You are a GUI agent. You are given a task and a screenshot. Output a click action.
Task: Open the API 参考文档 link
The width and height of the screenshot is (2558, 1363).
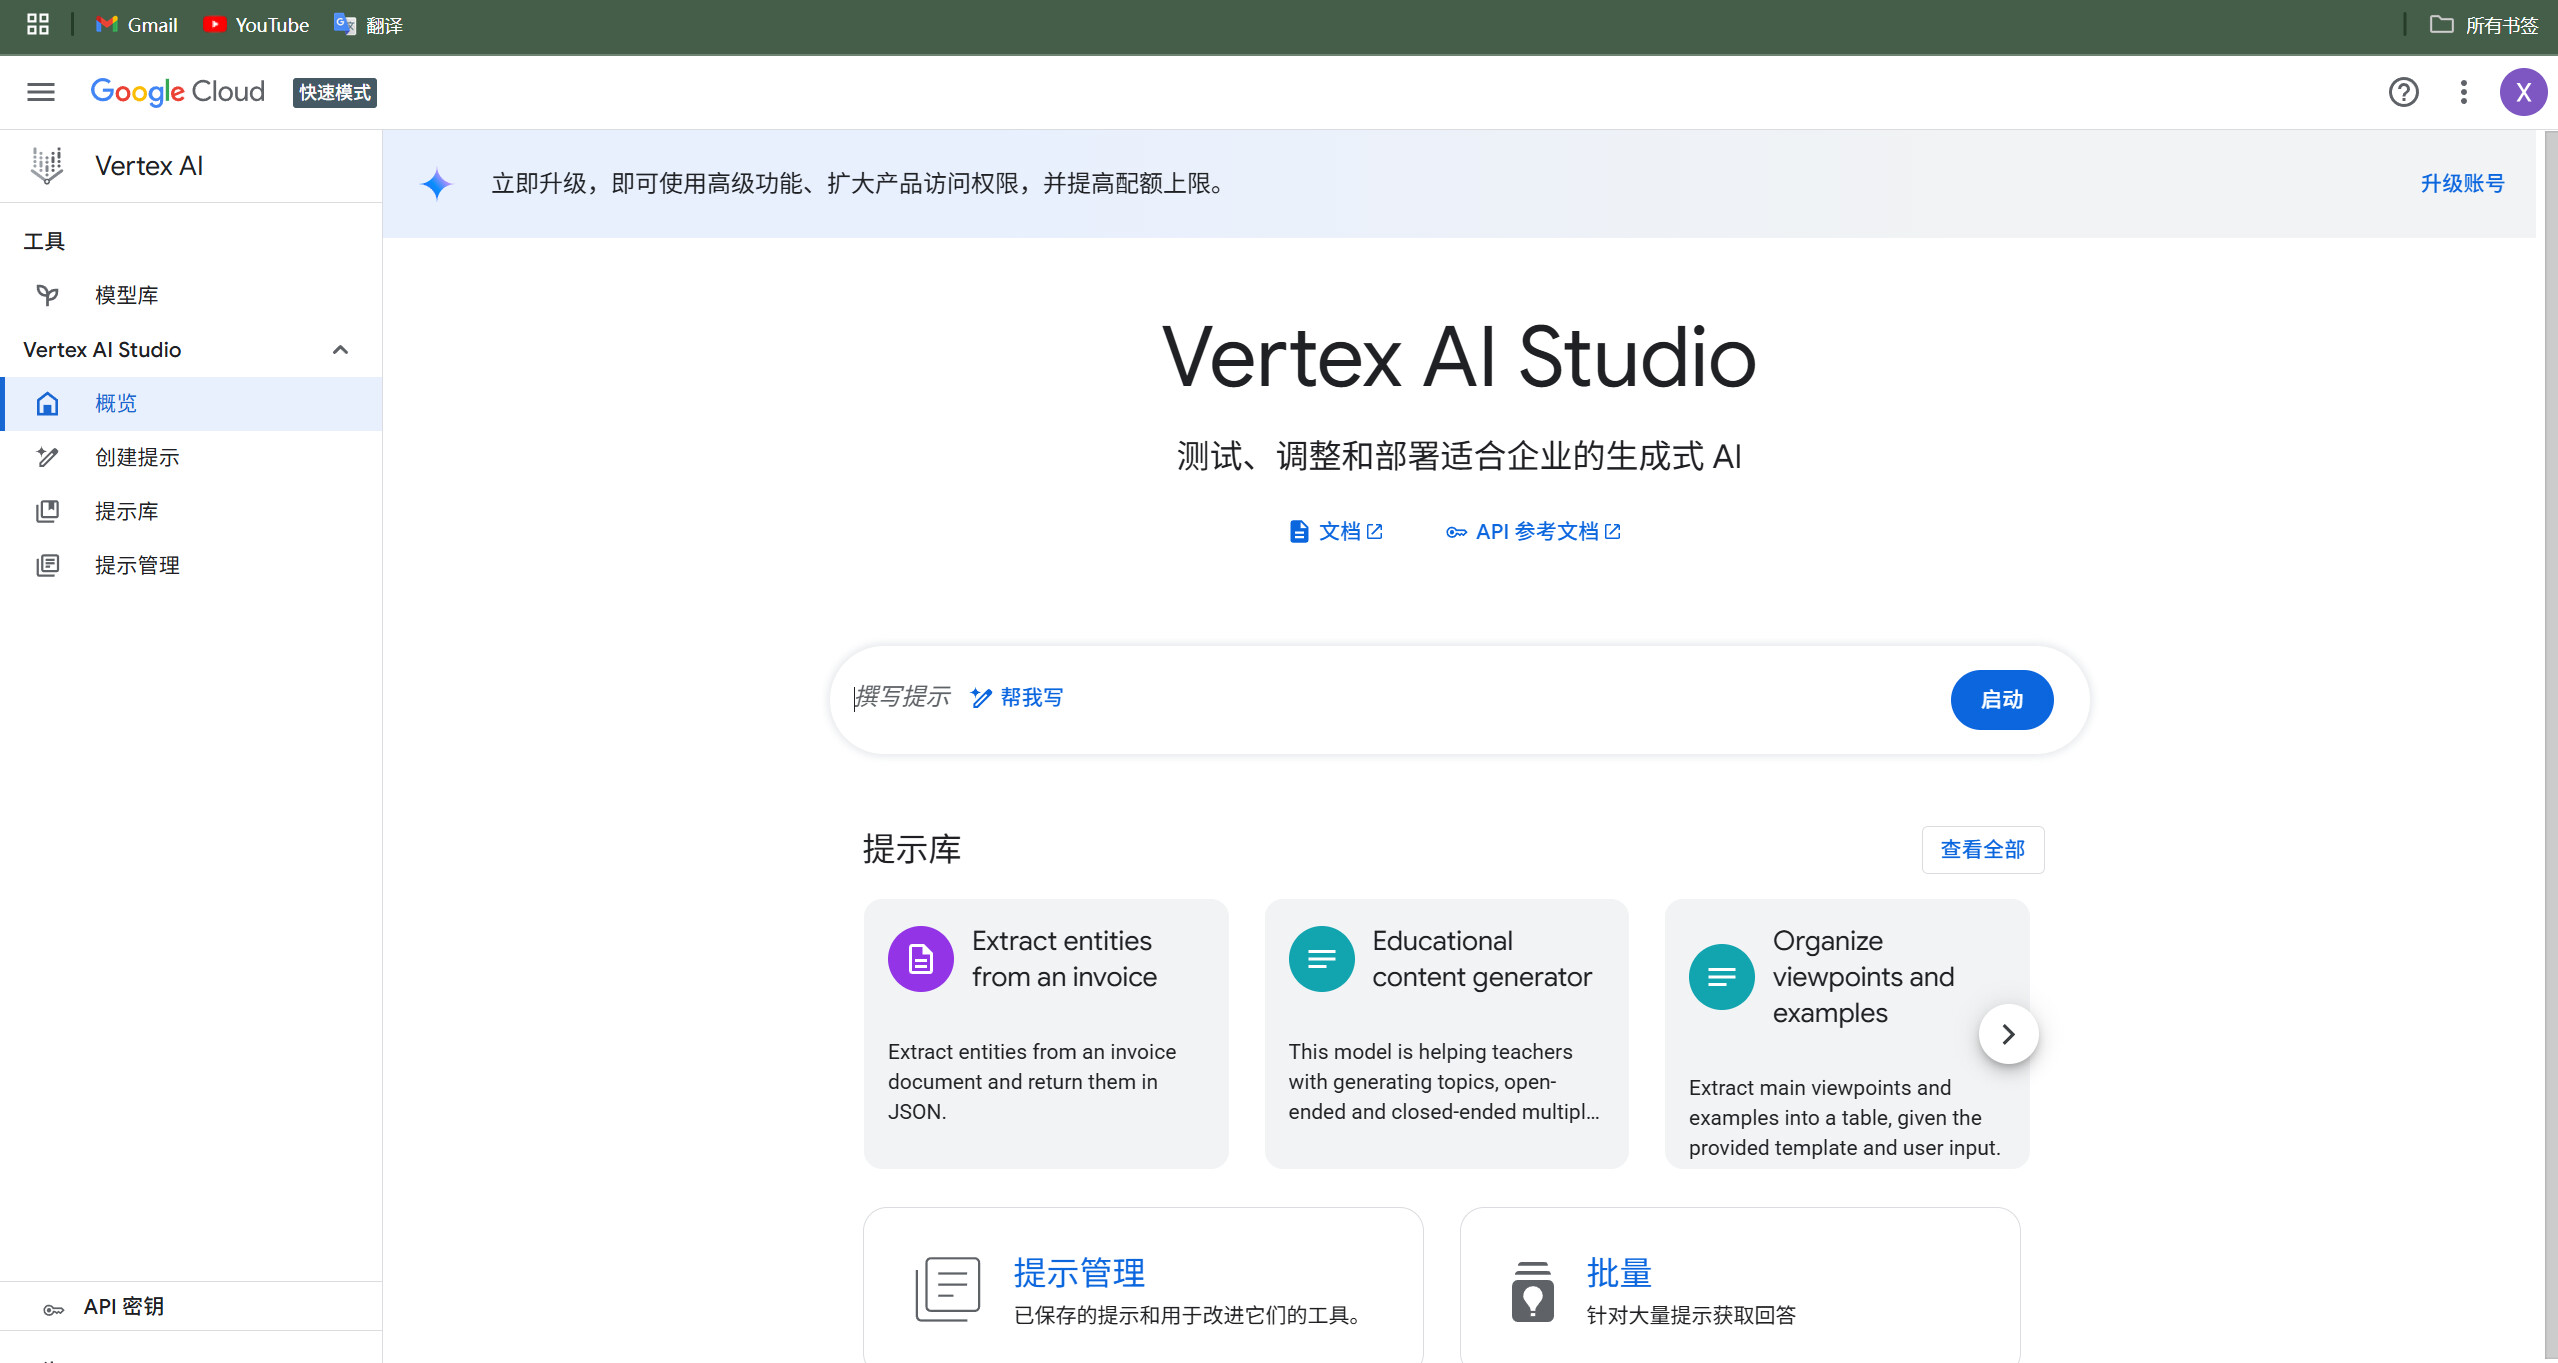click(1534, 531)
